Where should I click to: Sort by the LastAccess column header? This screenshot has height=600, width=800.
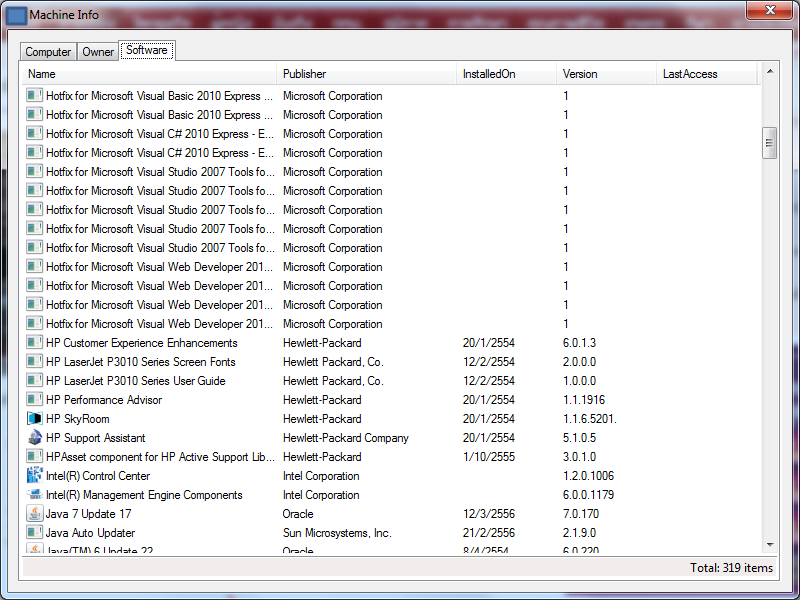coord(707,74)
